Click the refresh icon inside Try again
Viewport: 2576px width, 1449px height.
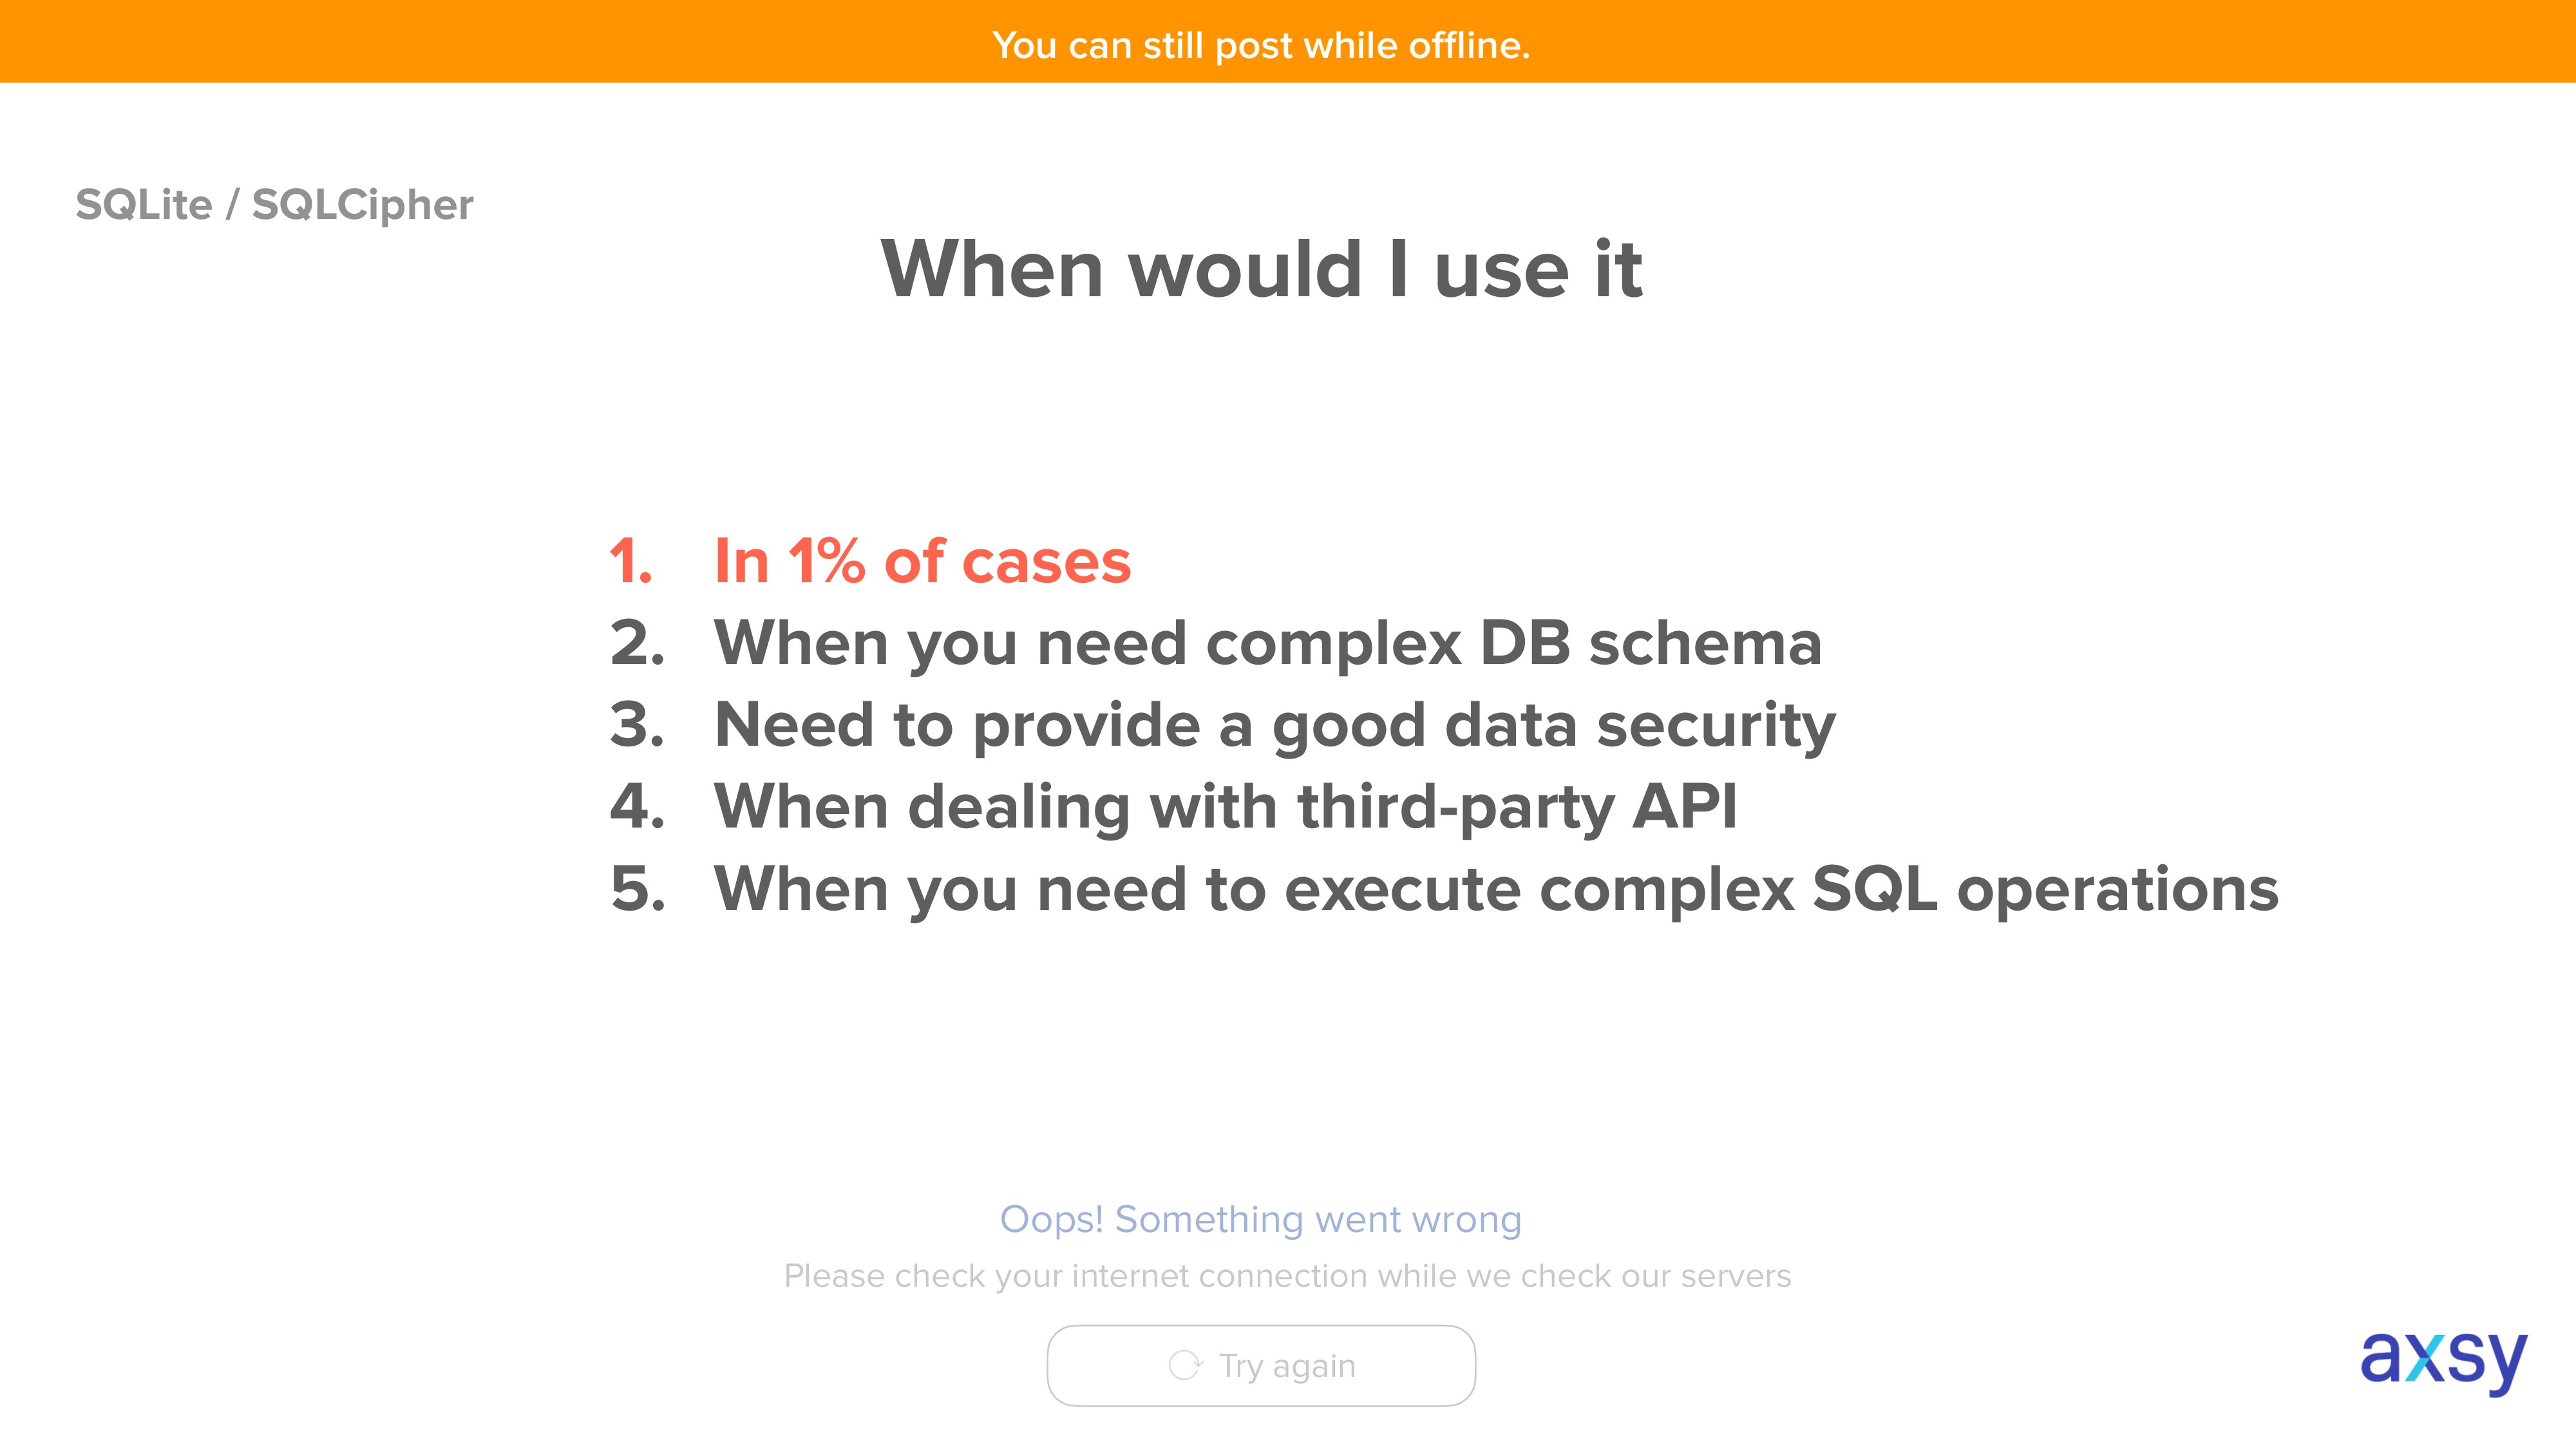click(x=1185, y=1365)
